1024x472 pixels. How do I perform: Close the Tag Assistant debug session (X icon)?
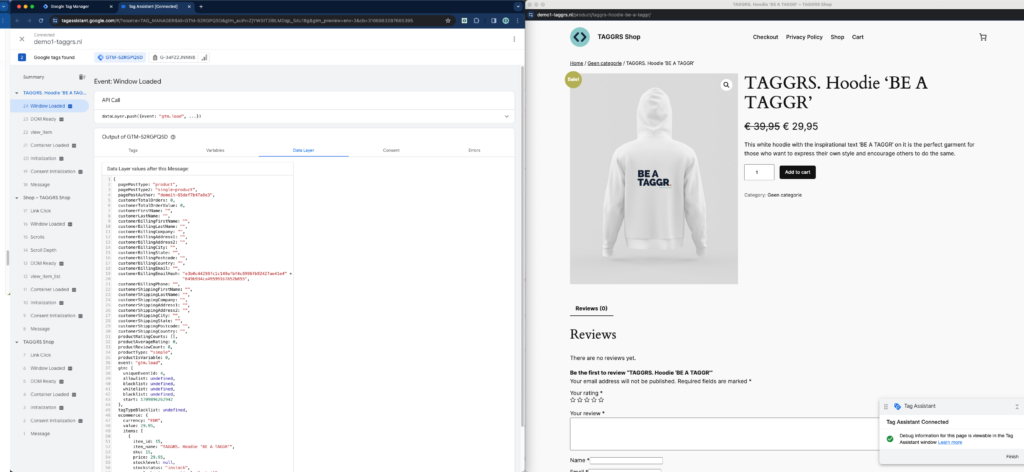tap(22, 39)
